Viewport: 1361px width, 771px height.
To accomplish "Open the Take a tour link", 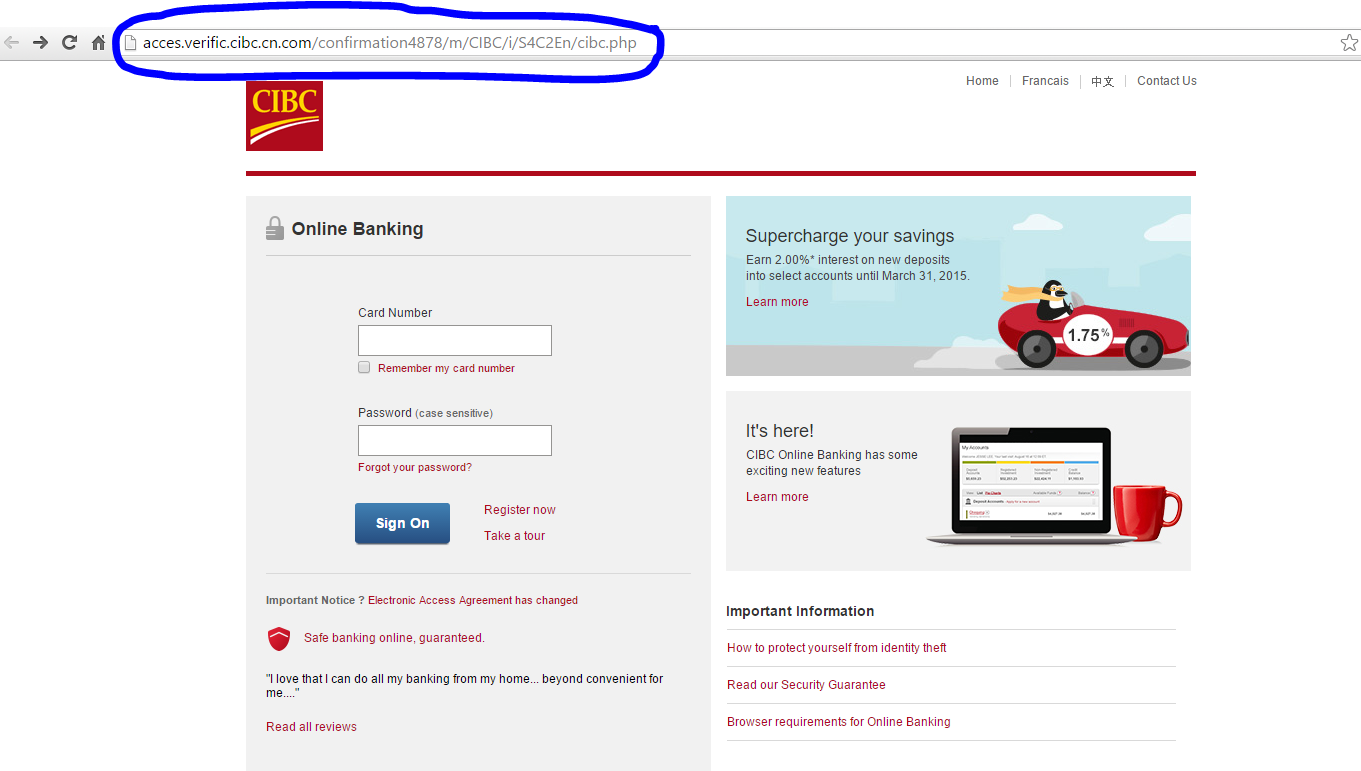I will coord(515,536).
